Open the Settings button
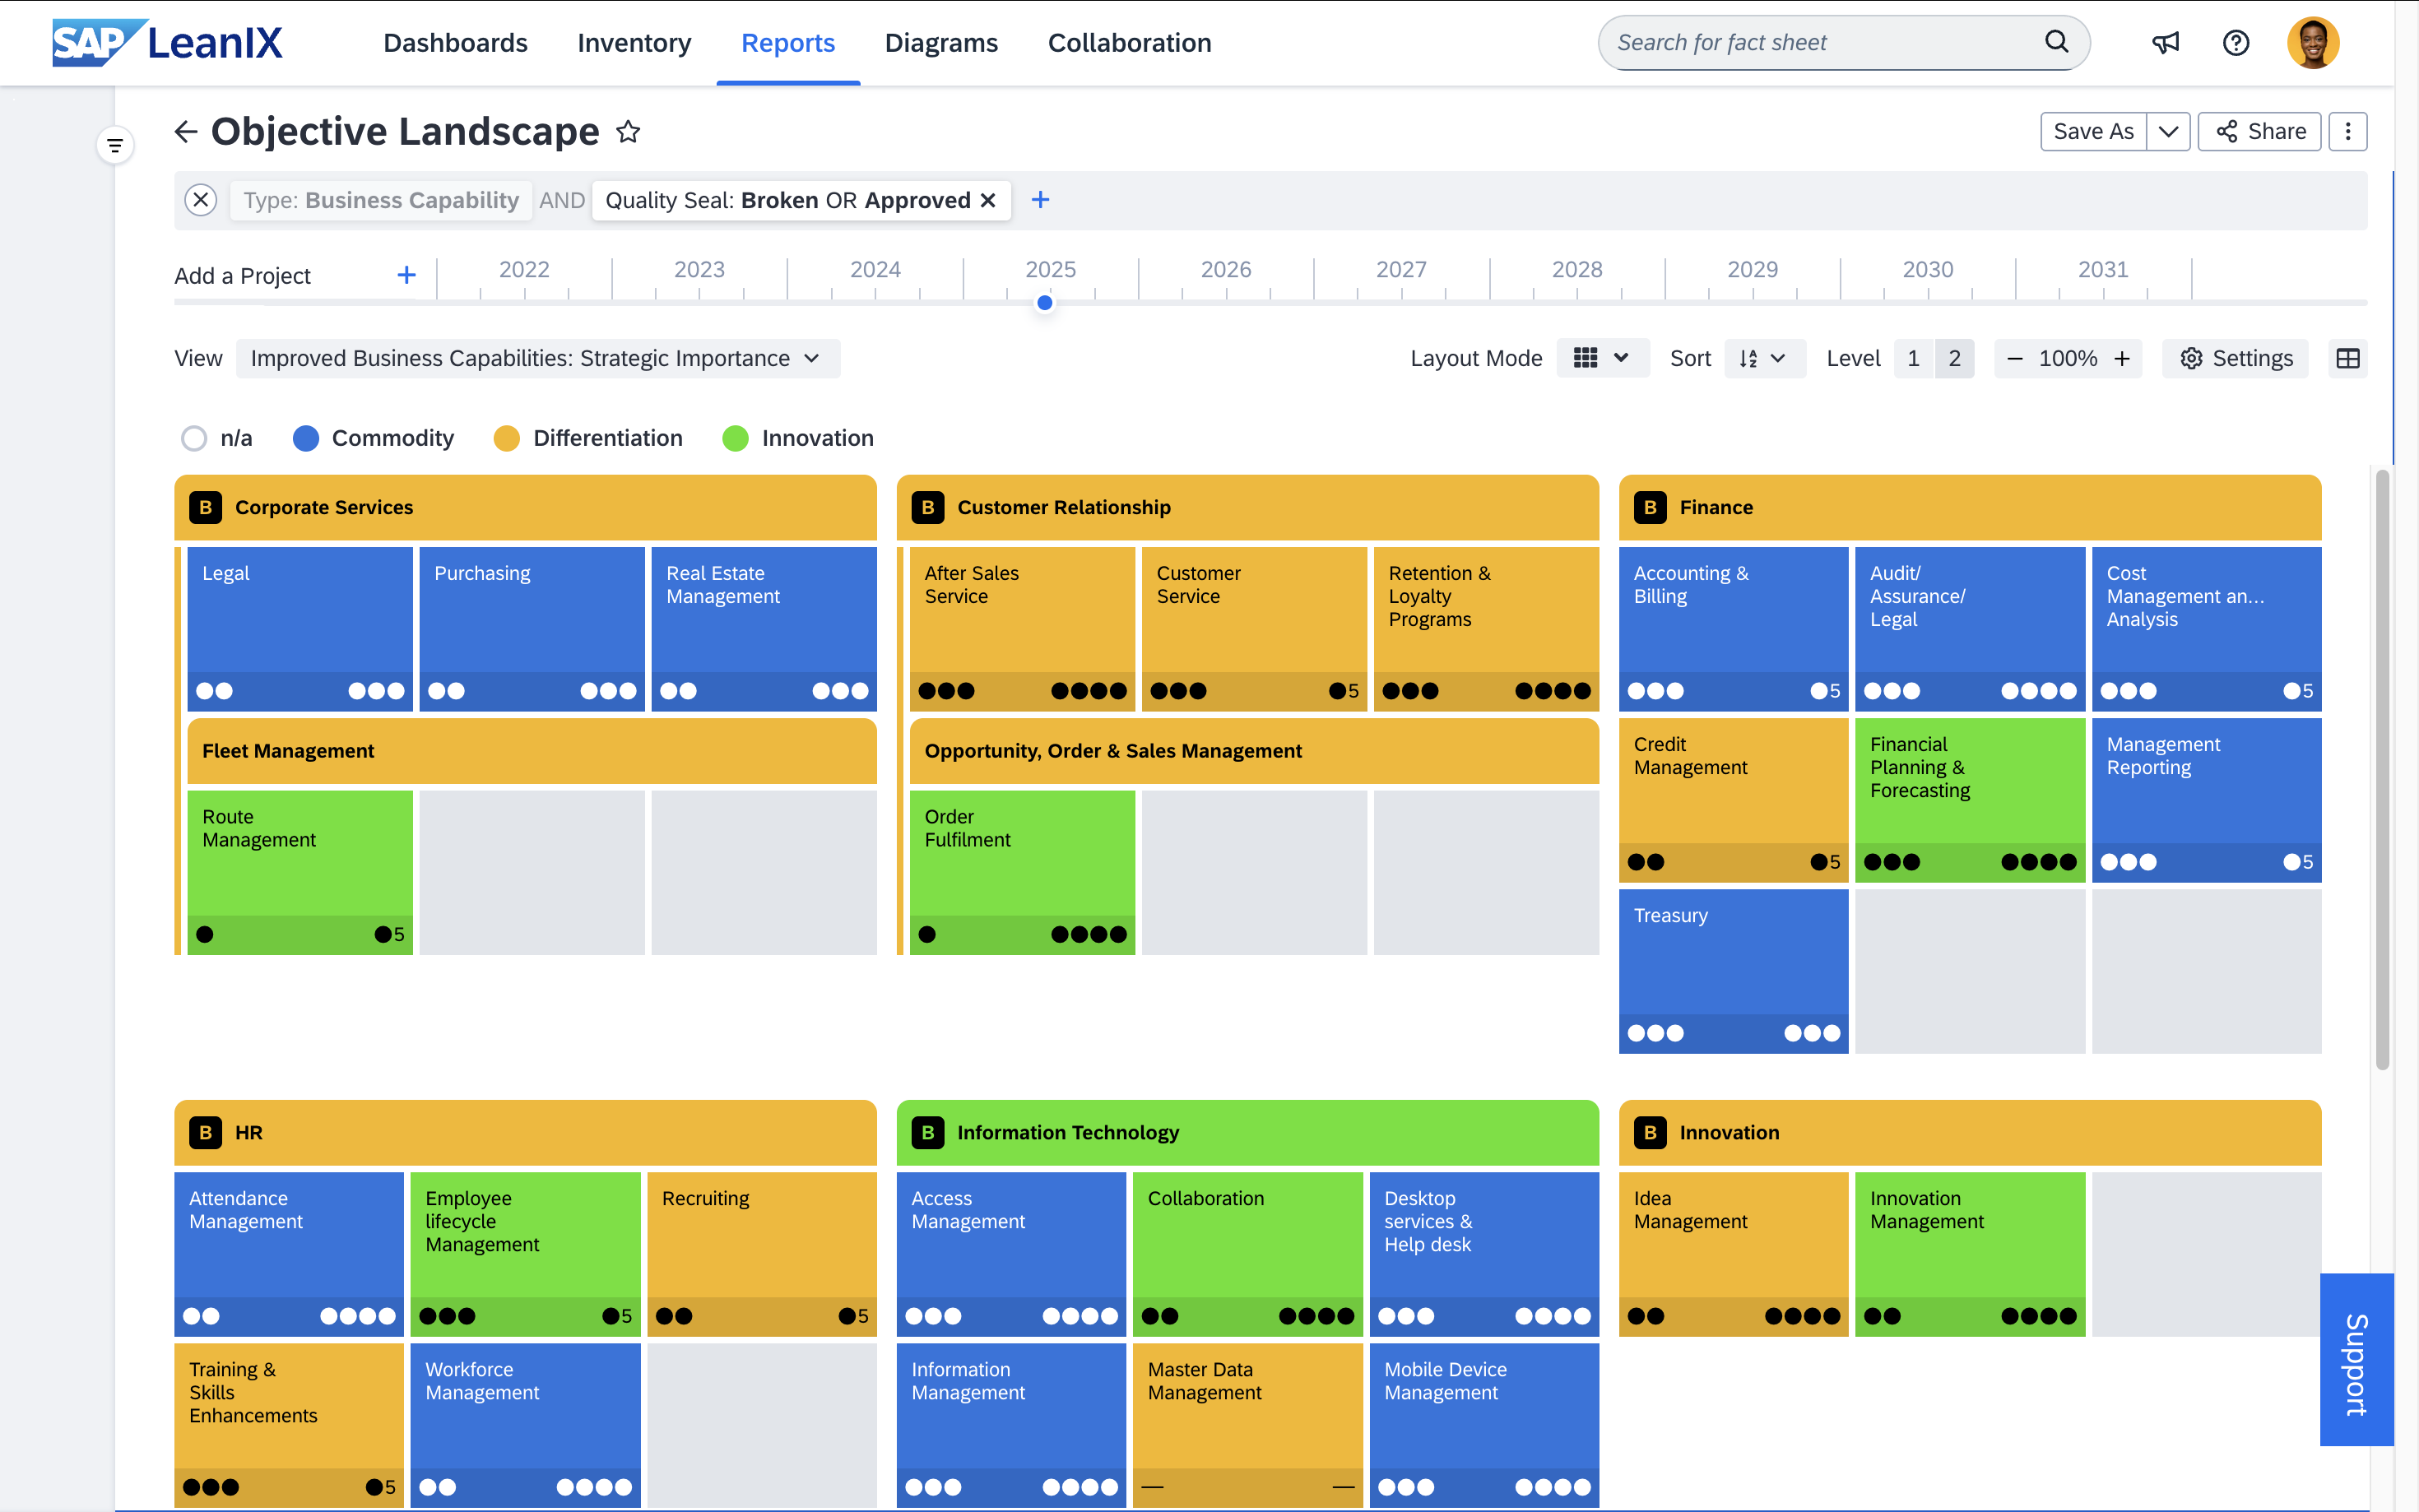Viewport: 2419px width, 1512px height. click(2236, 359)
